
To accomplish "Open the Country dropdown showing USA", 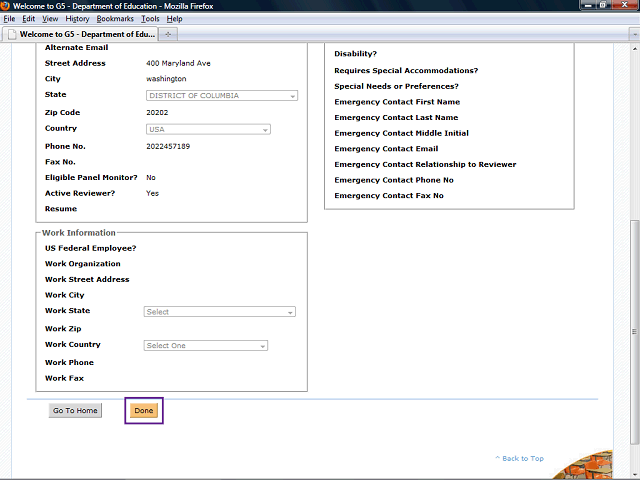I will pos(208,129).
